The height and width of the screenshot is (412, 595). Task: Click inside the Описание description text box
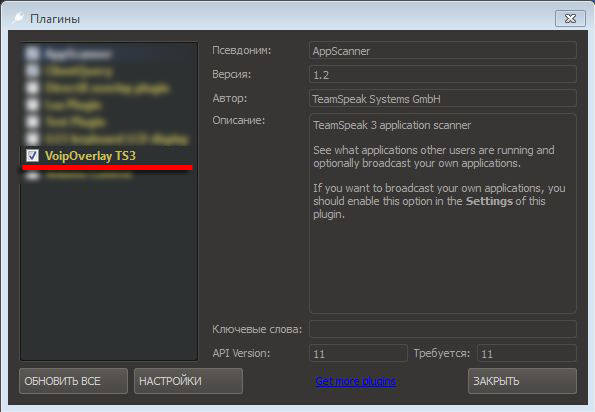pos(443,213)
